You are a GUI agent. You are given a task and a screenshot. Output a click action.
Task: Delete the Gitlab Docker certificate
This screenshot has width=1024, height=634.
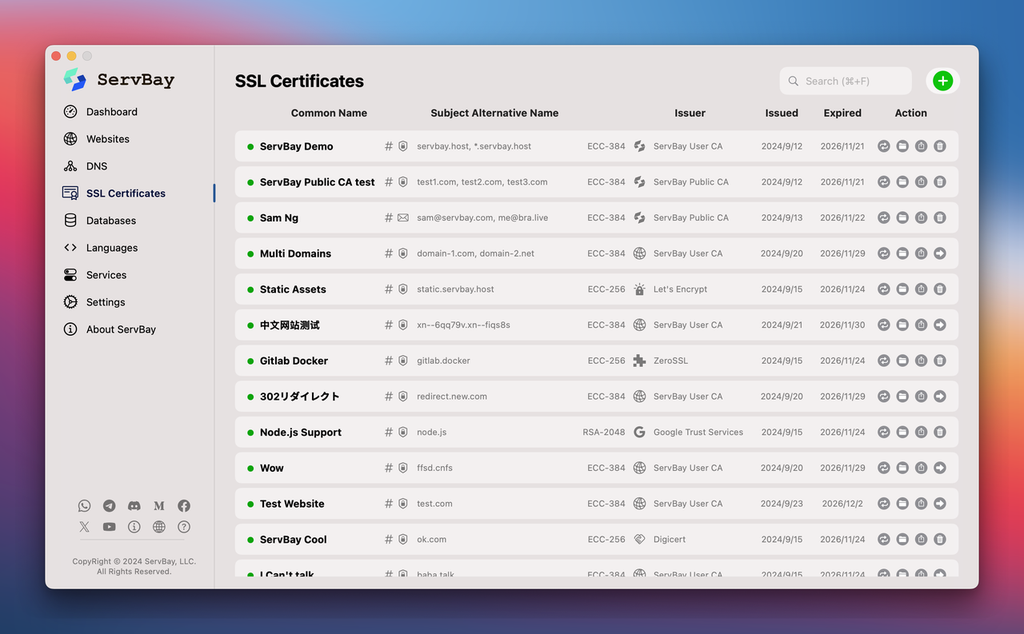pyautogui.click(x=940, y=360)
